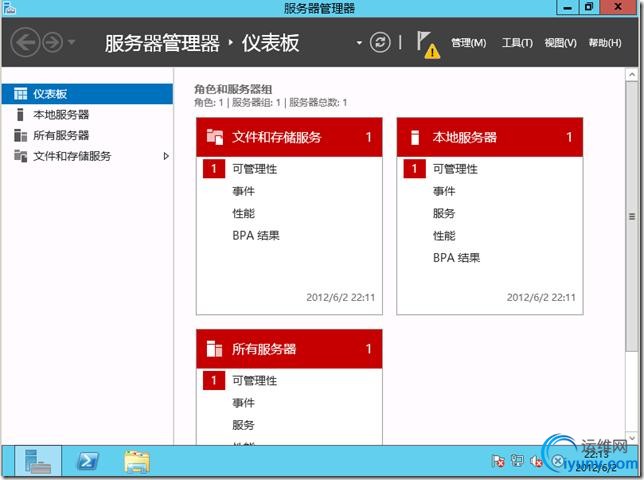Open BPA 结果 in the 本地服务器 tile

pos(456,257)
